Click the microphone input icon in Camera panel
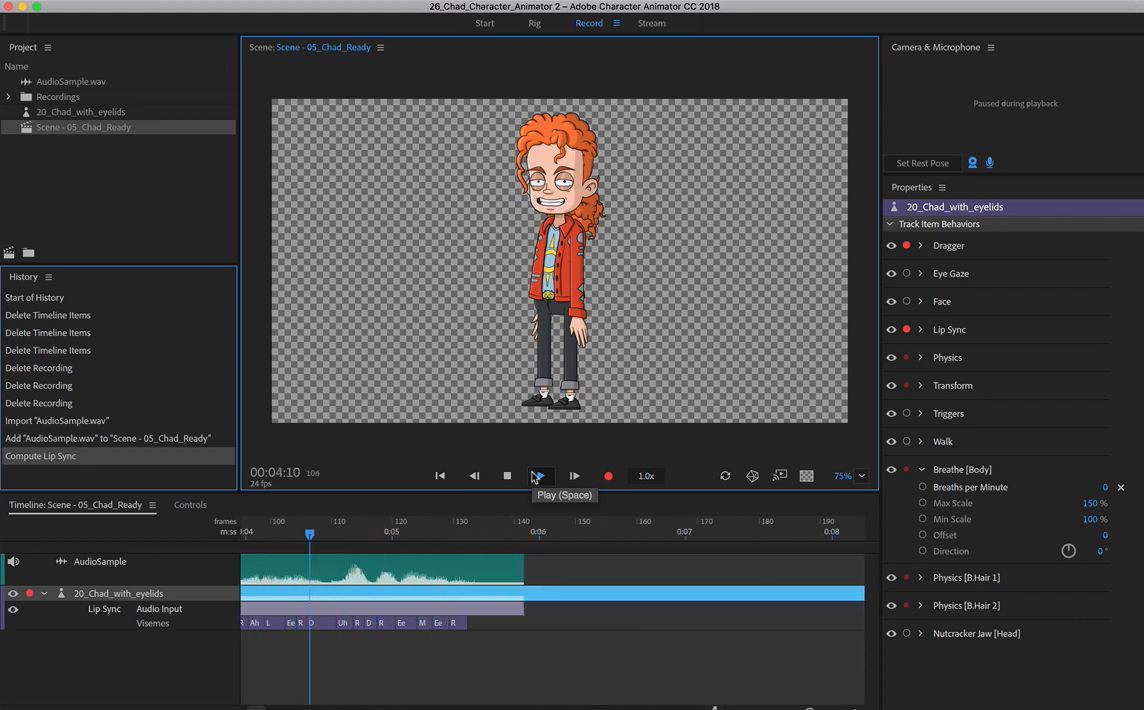Viewport: 1144px width, 710px height. [x=990, y=163]
